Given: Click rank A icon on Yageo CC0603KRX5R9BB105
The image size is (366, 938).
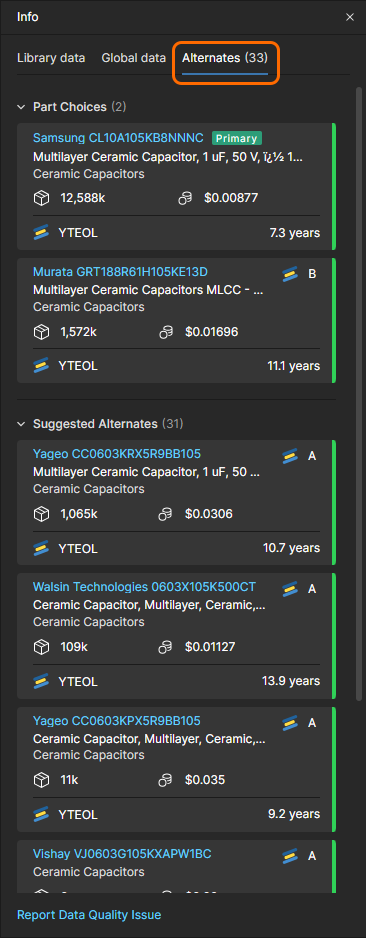Looking at the screenshot, I should 290,456.
